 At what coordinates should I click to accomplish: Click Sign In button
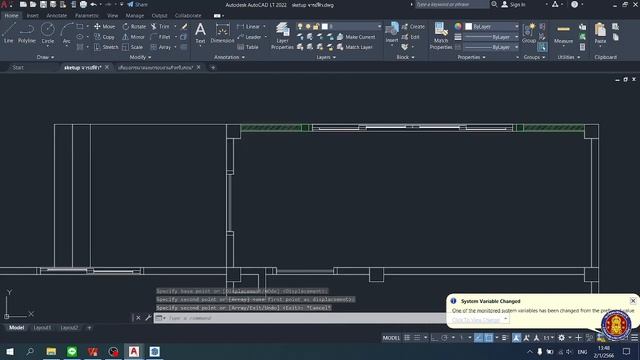(x=513, y=4)
